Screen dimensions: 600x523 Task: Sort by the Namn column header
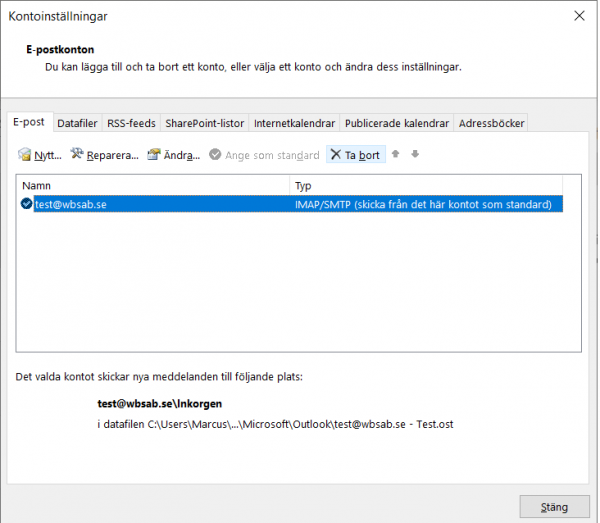(153, 186)
